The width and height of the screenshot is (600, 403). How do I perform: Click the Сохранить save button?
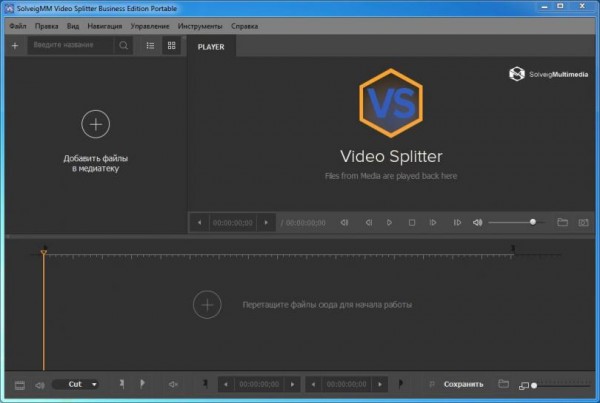click(x=463, y=384)
